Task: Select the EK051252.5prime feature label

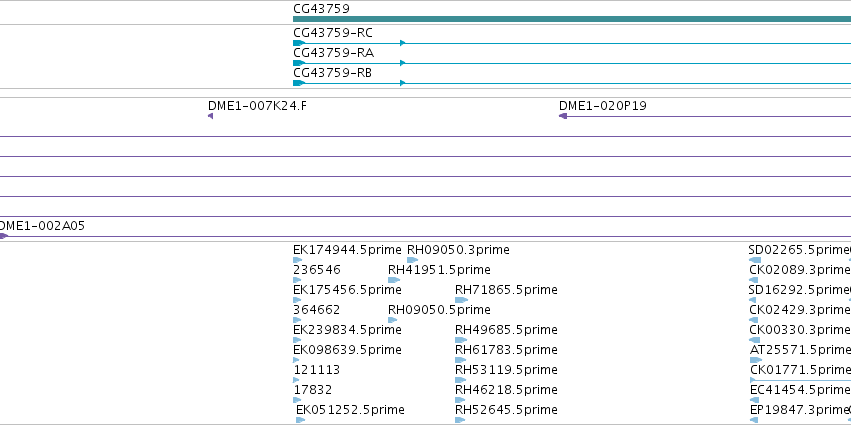Action: coord(350,410)
